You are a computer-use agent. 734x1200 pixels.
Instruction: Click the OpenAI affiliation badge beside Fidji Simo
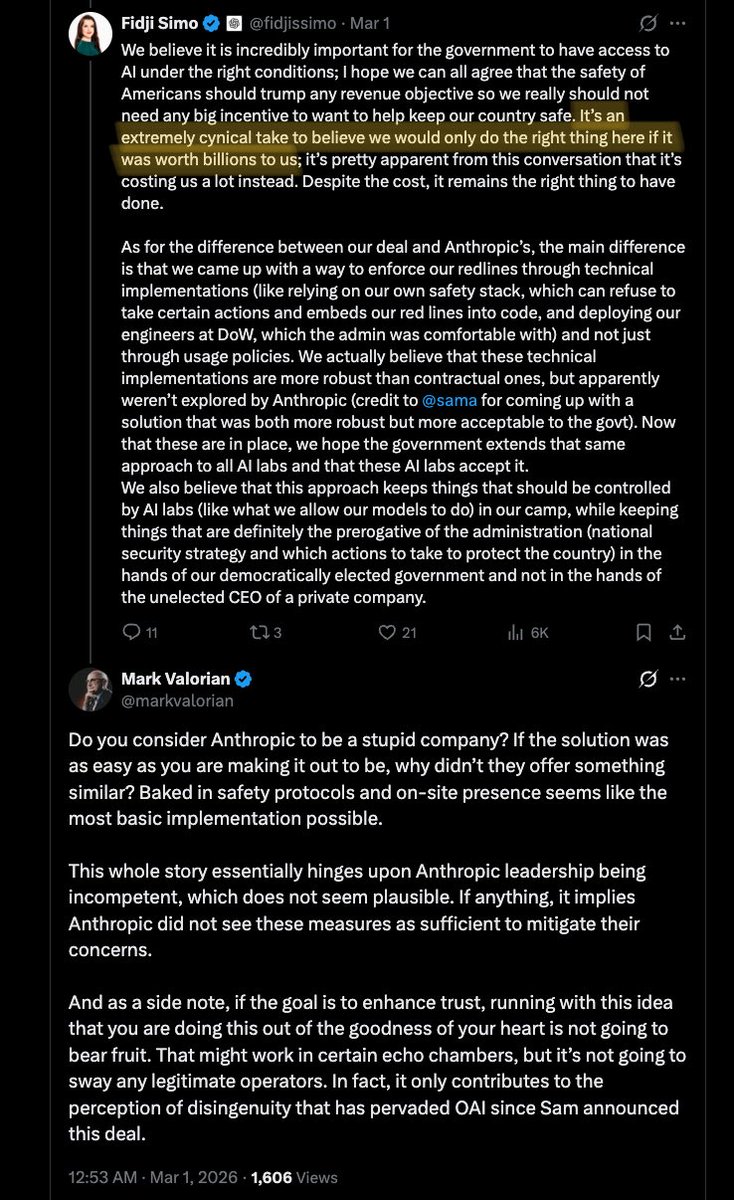pos(233,23)
